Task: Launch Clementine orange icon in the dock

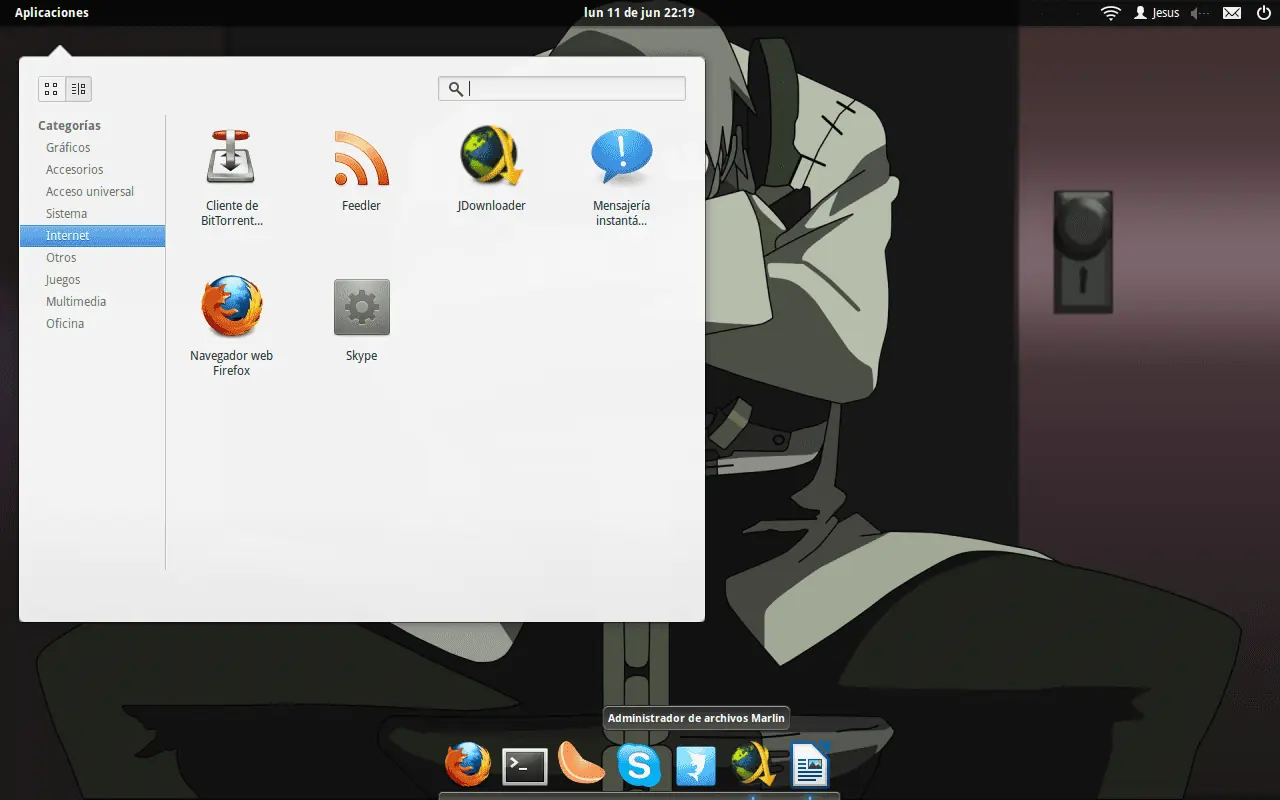Action: click(581, 764)
